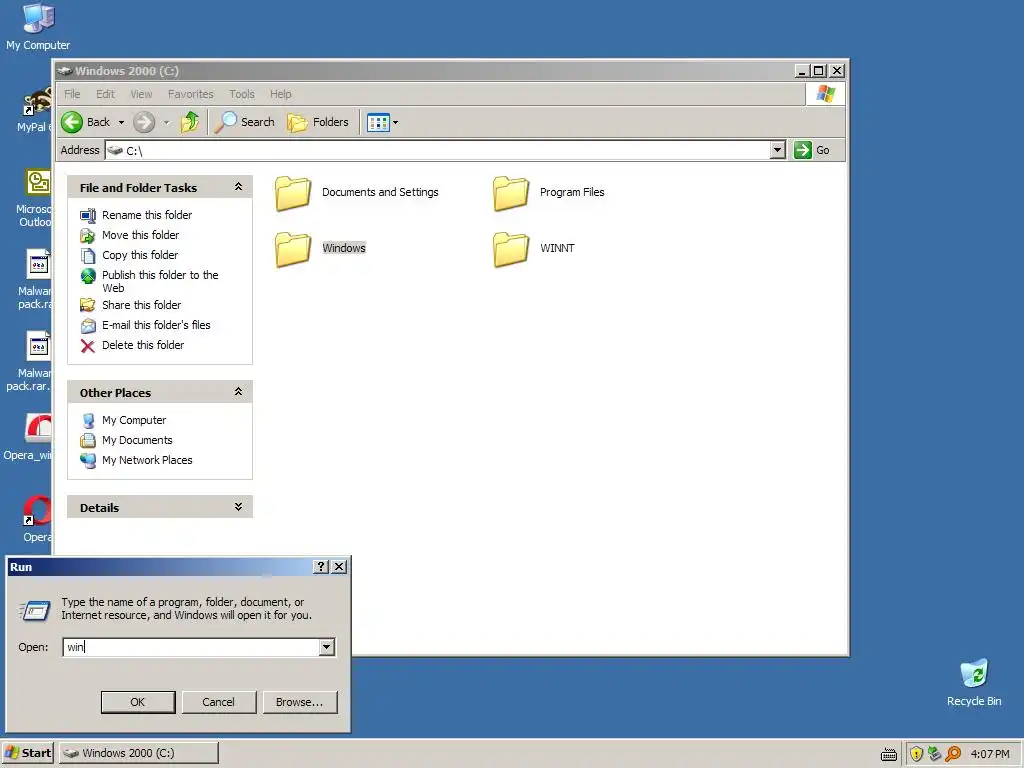Open Search with magnifier icon
This screenshot has height=768, width=1024.
tap(245, 122)
